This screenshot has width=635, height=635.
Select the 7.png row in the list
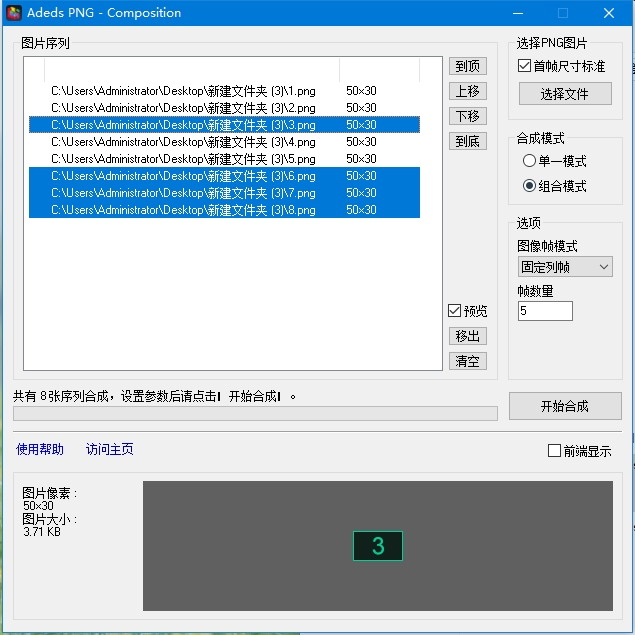coord(224,193)
